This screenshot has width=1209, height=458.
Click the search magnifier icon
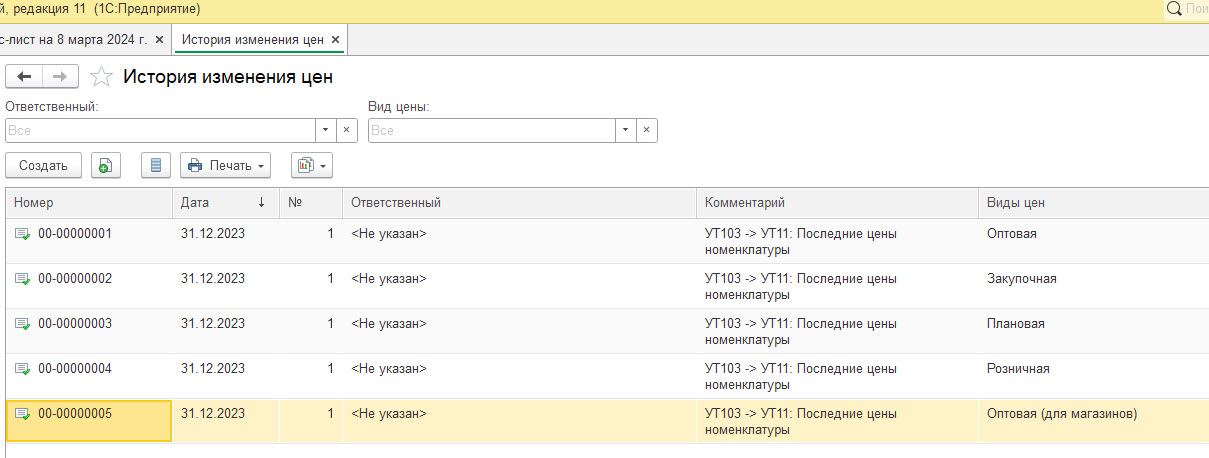click(x=1174, y=9)
